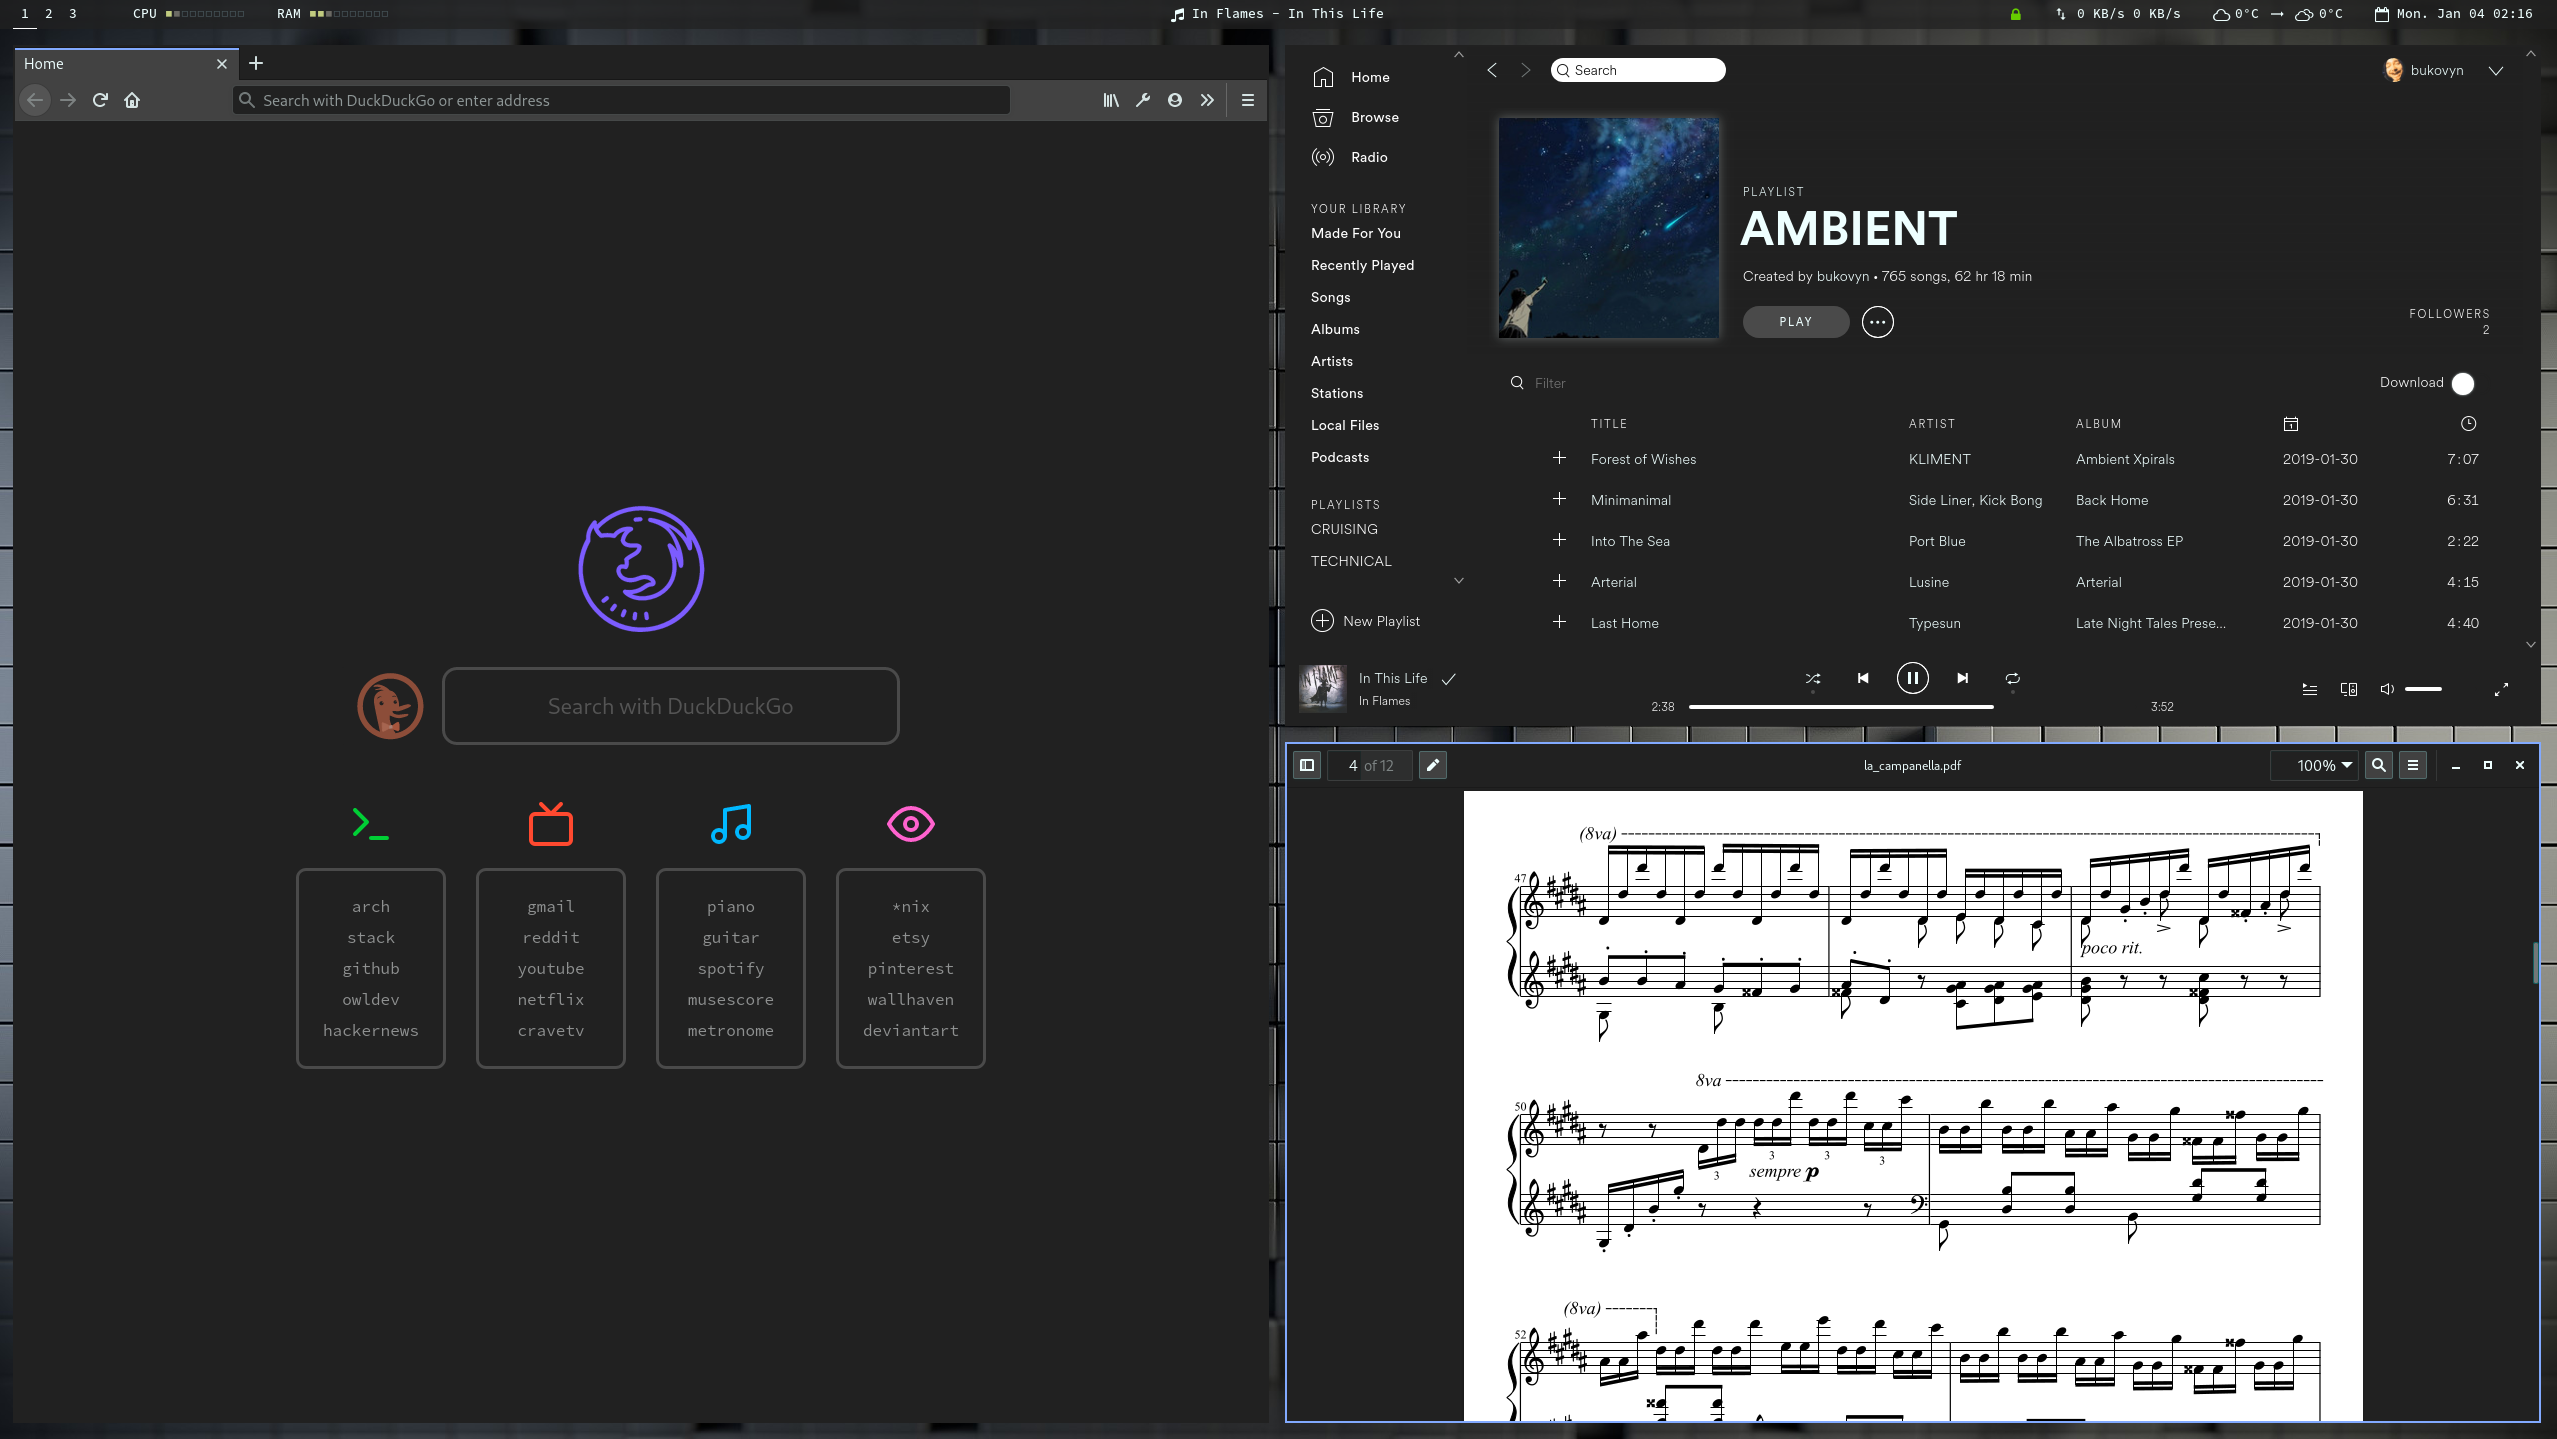Skip to next track in Spotify

coord(1962,678)
